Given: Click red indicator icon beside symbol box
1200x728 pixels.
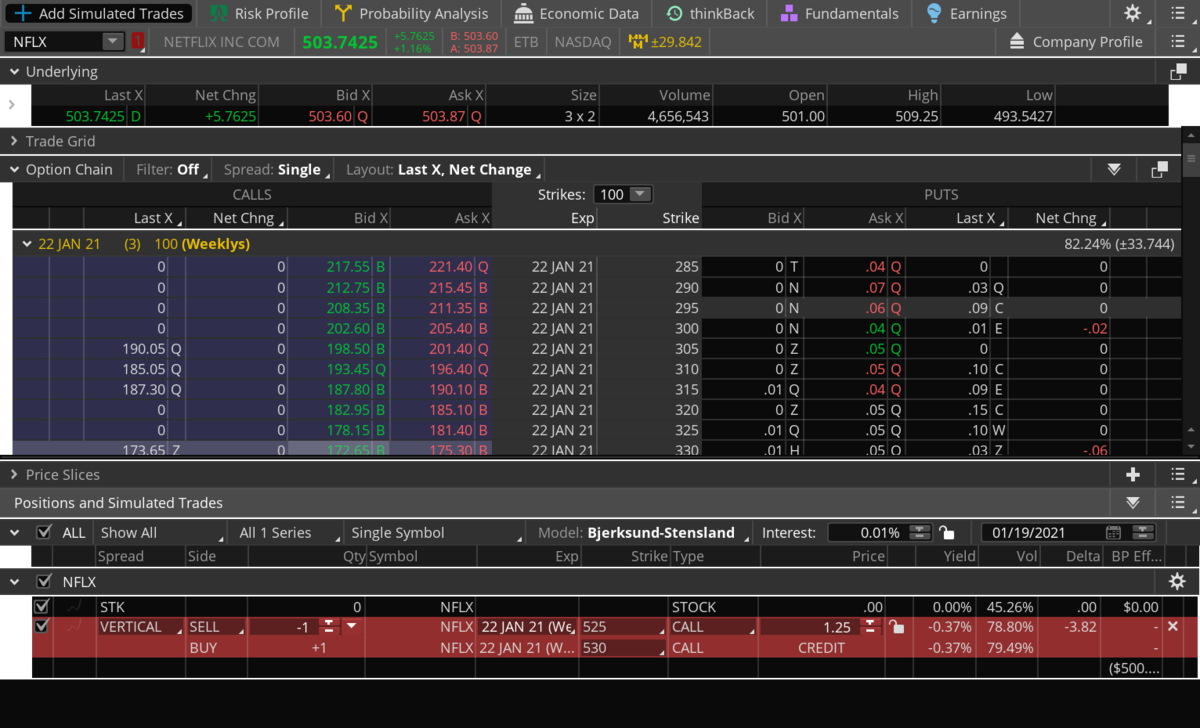Looking at the screenshot, I should click(x=138, y=42).
